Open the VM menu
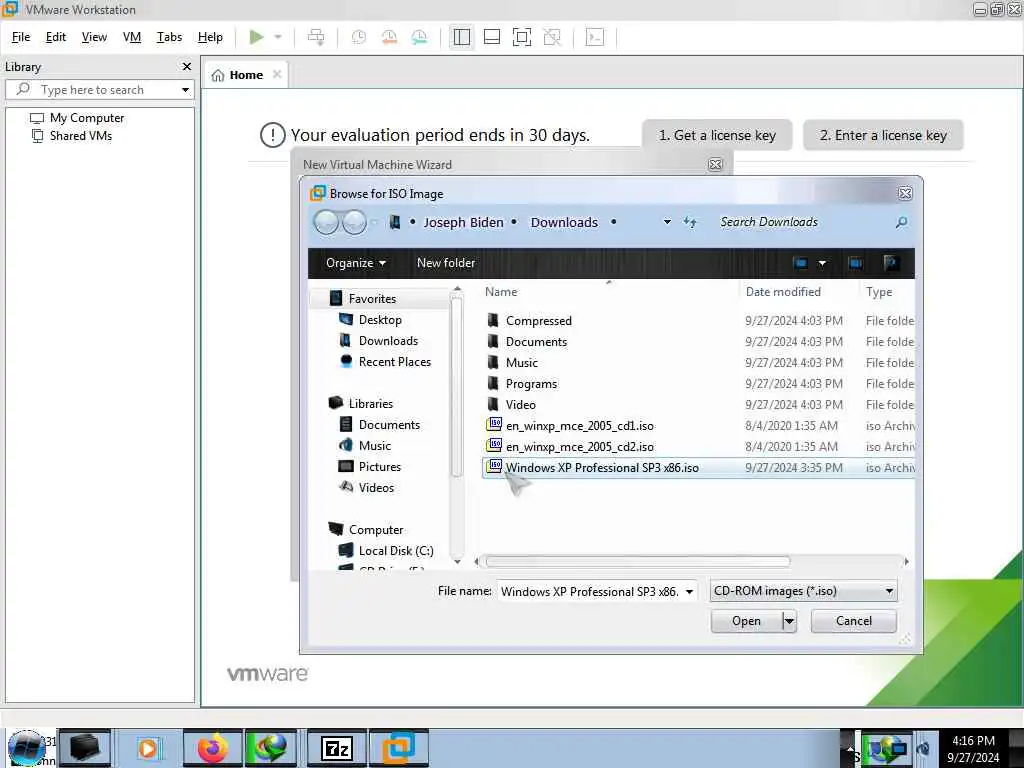Screen dimensions: 1024x768 (x=132, y=37)
